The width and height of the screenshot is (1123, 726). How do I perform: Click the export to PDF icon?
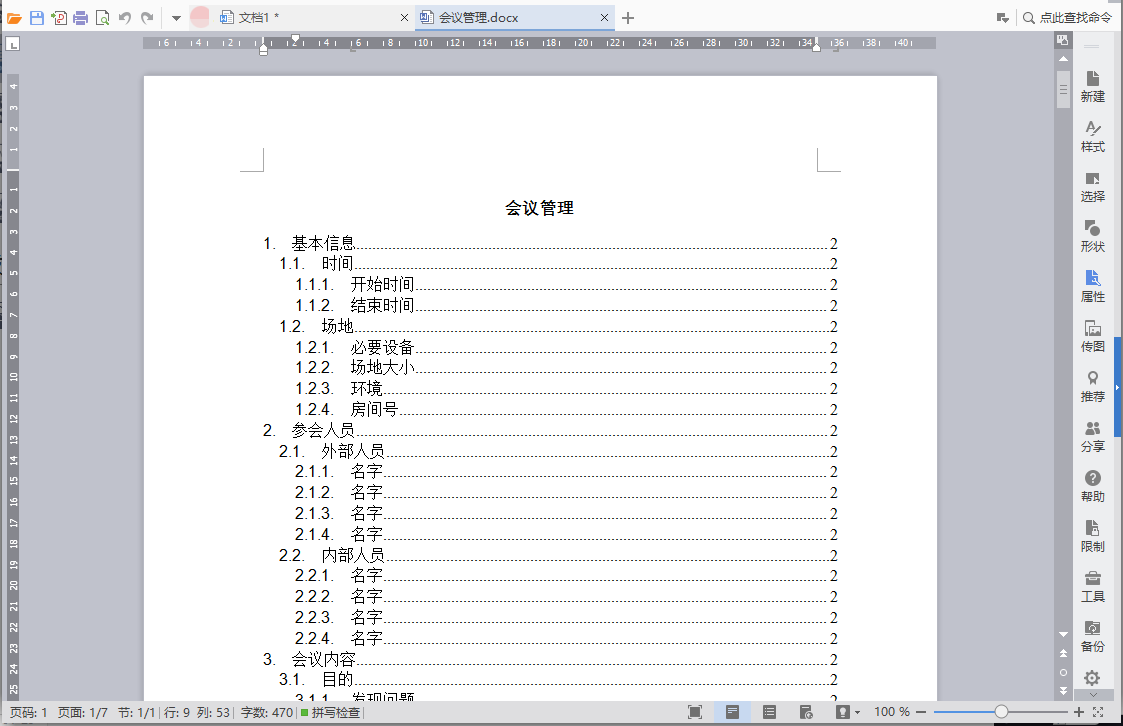tap(59, 18)
